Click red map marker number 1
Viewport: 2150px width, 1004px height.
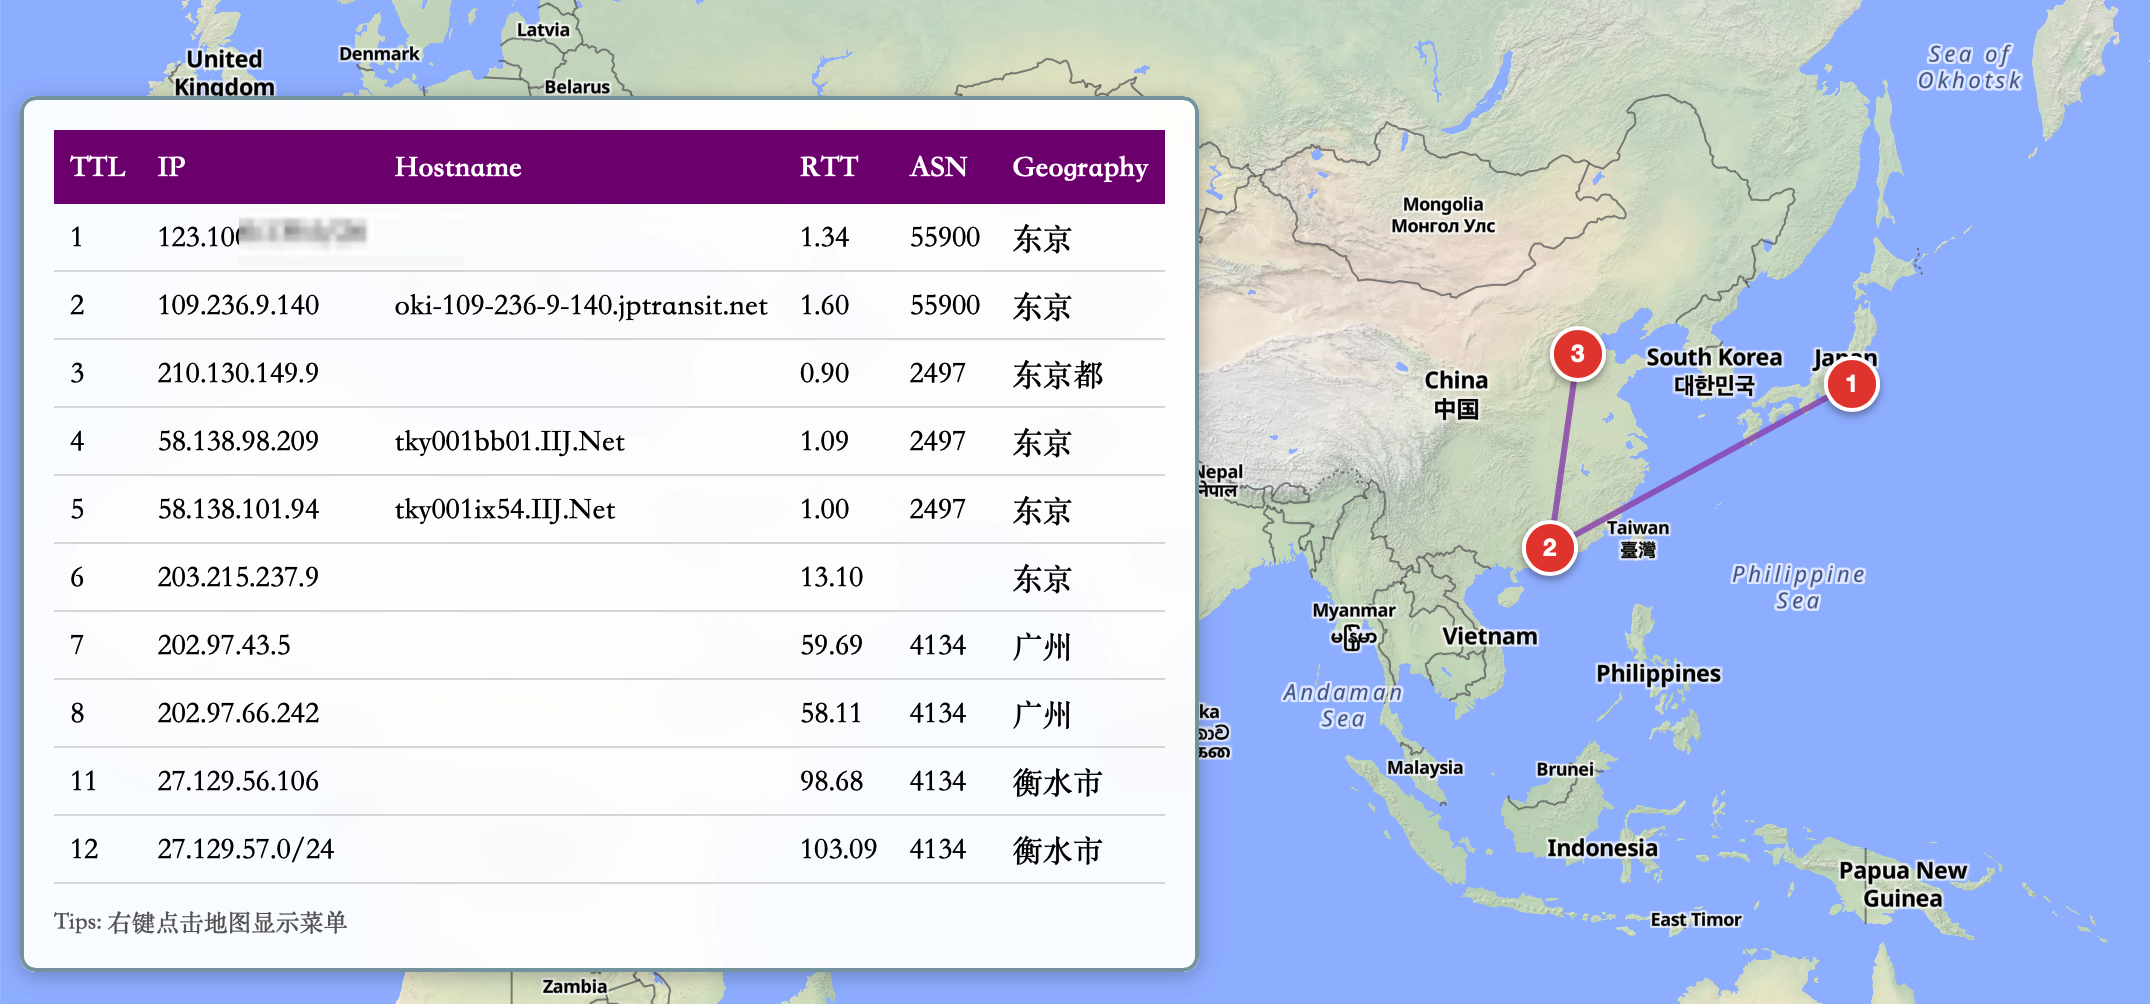click(1851, 384)
